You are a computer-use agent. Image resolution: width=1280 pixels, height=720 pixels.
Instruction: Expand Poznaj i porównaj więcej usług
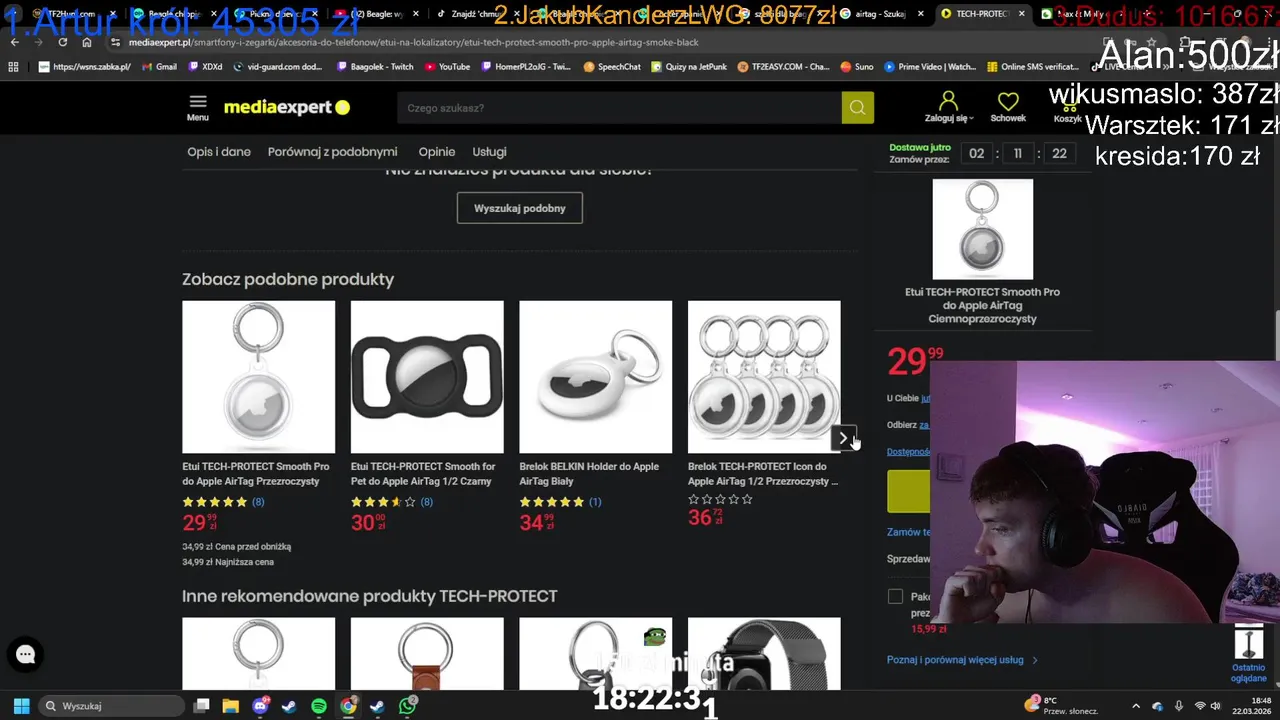tap(962, 660)
